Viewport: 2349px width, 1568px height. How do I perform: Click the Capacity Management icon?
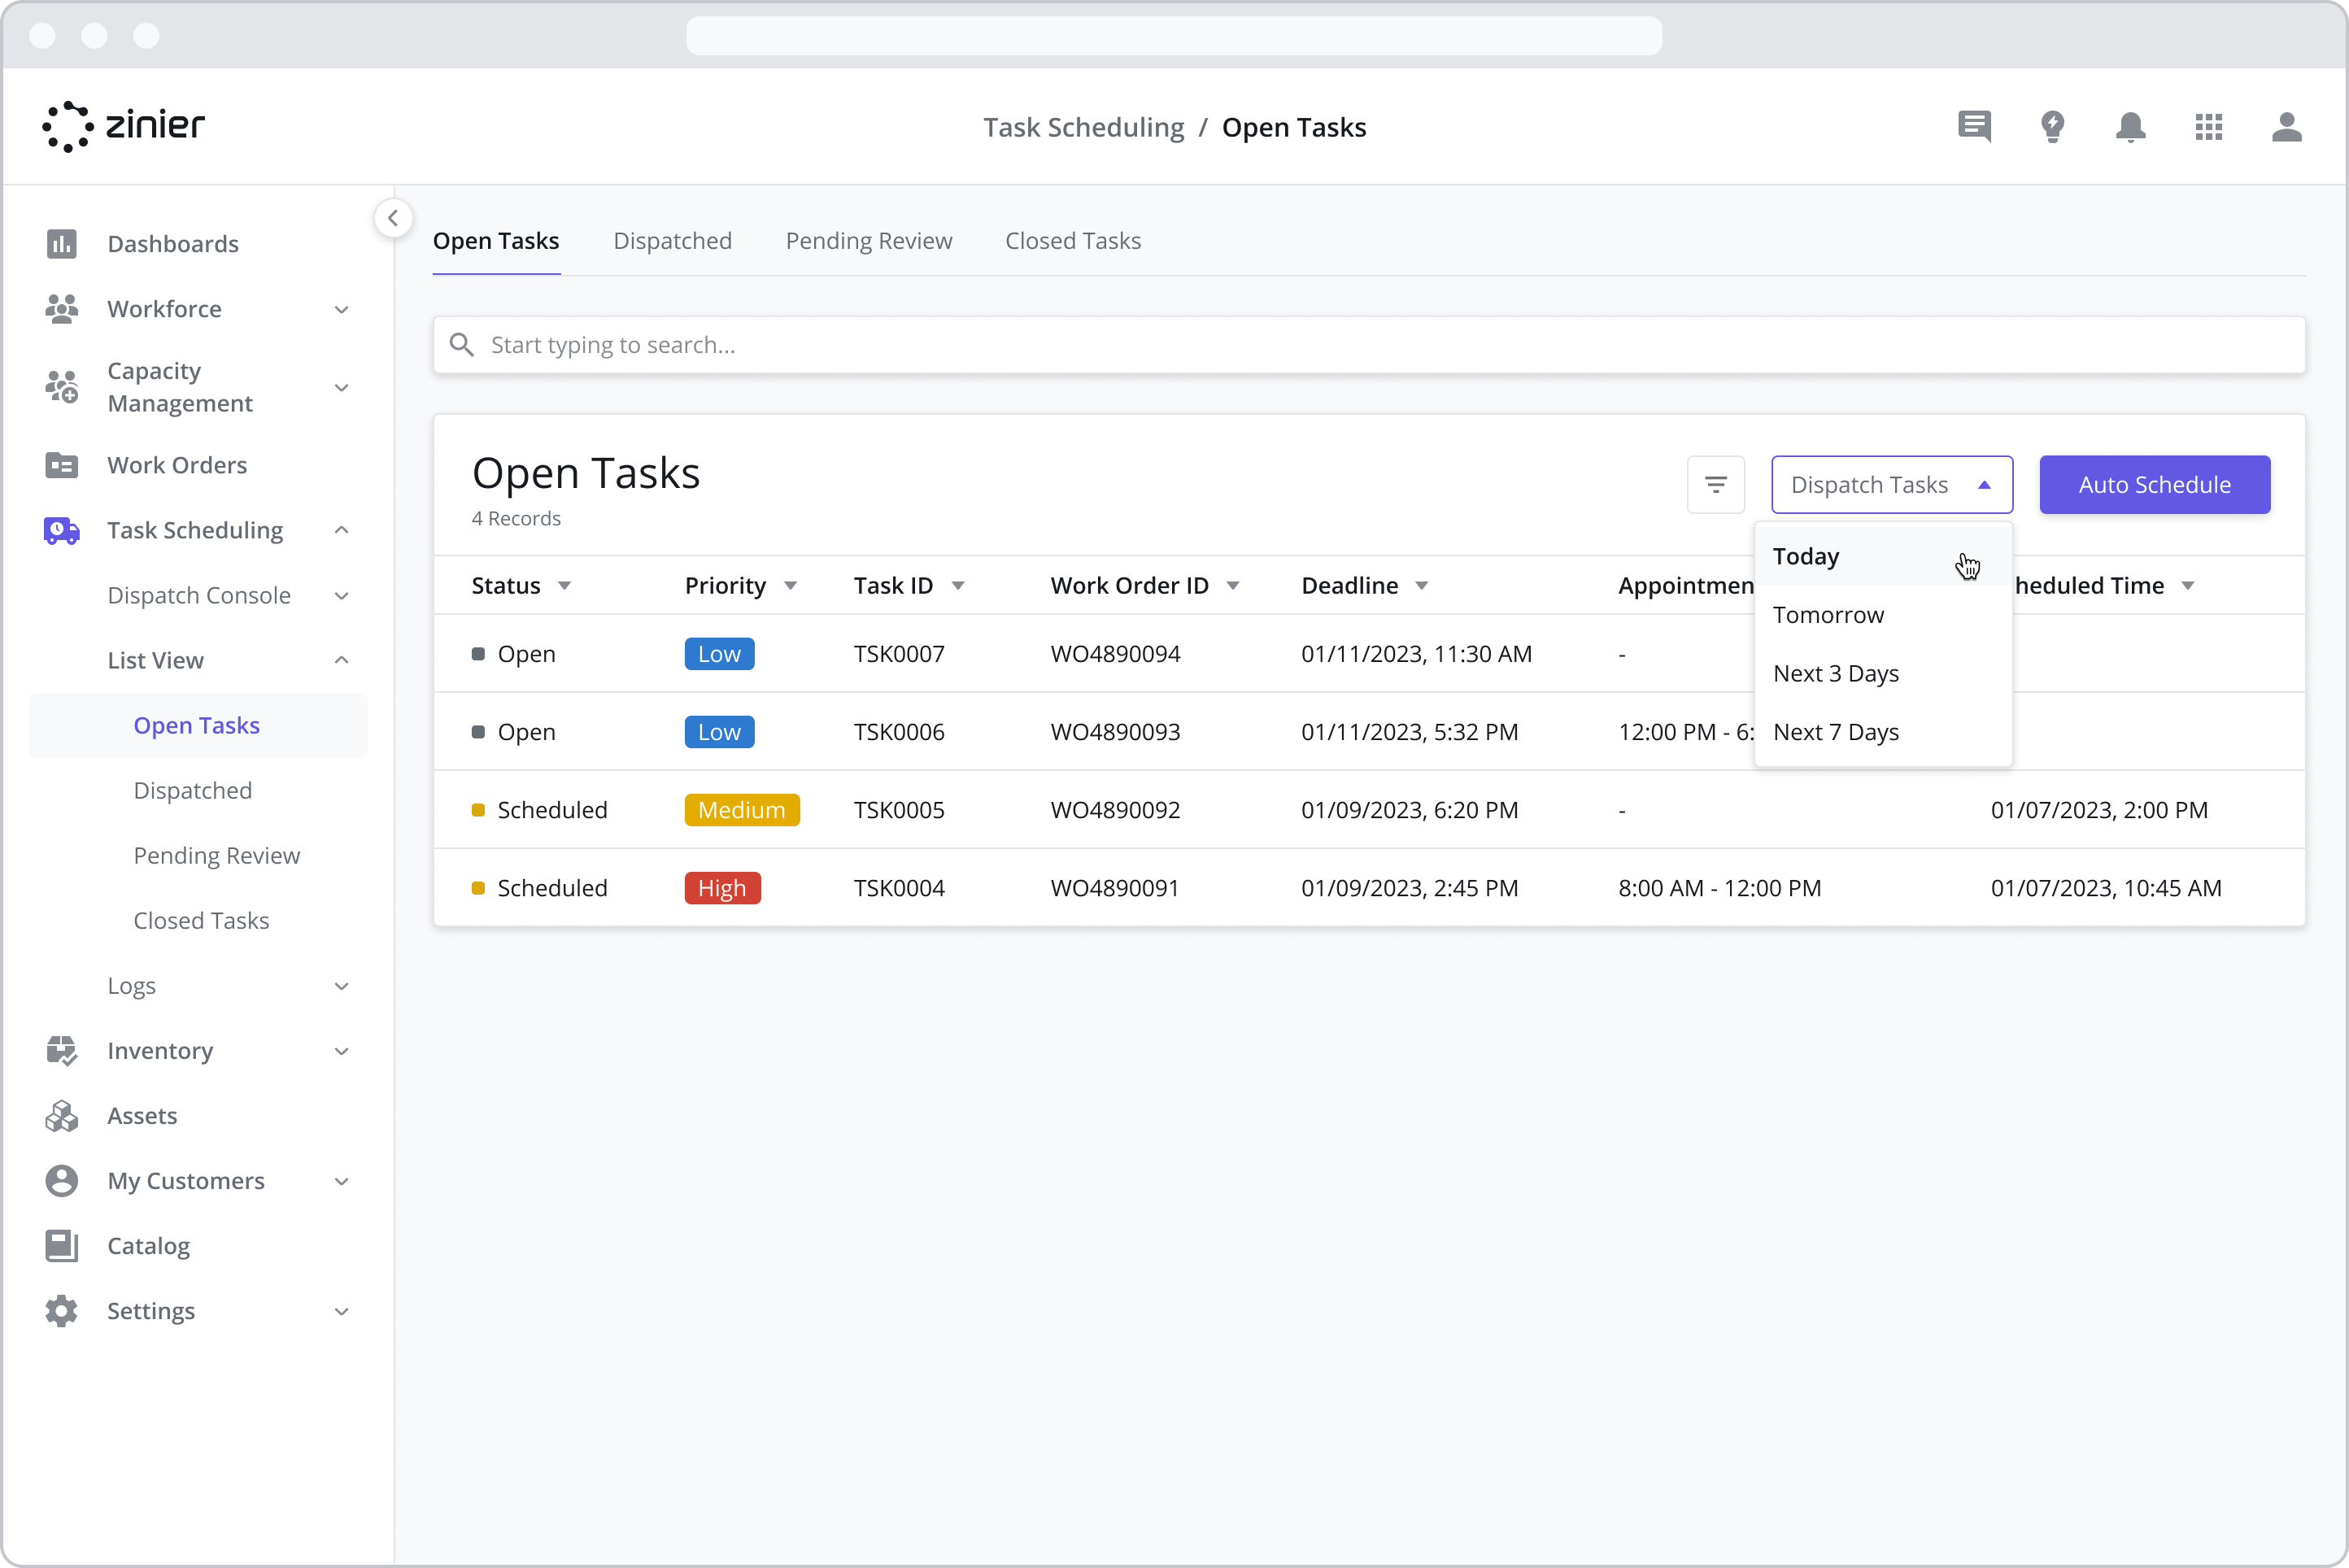pos(62,387)
